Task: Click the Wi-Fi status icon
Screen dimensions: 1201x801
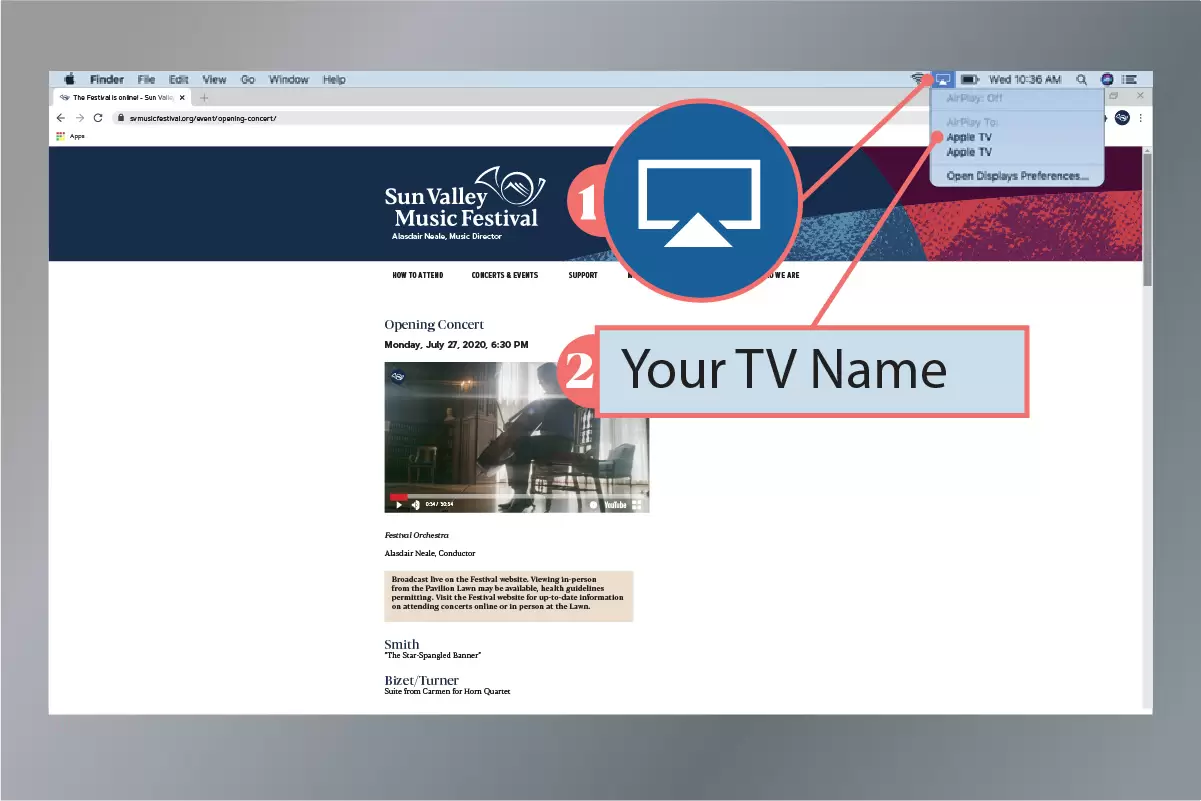Action: [x=917, y=80]
